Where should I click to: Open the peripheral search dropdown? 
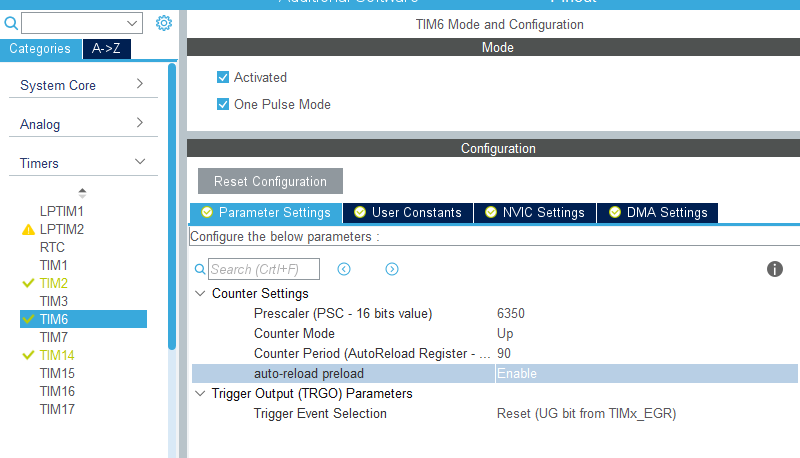[x=132, y=23]
